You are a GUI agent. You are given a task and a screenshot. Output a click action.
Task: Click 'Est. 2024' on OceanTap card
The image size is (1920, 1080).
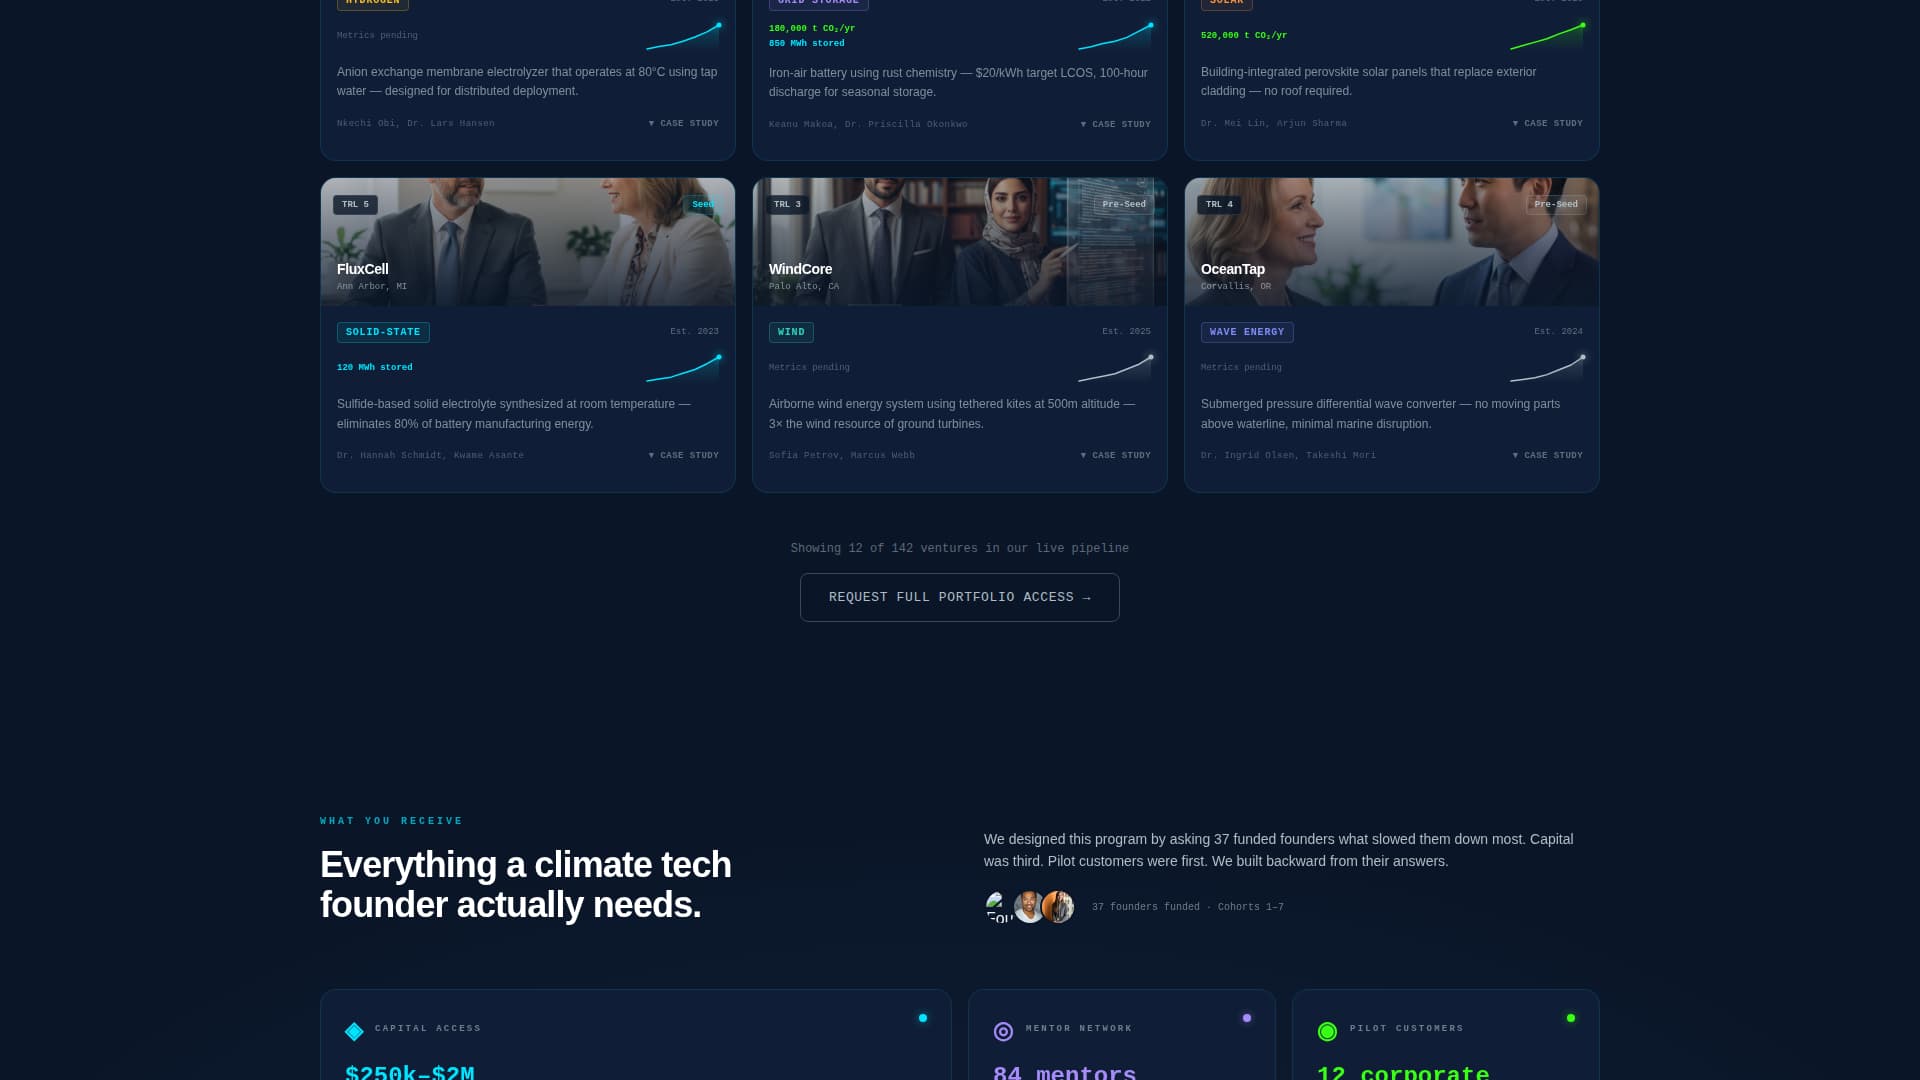pyautogui.click(x=1558, y=331)
